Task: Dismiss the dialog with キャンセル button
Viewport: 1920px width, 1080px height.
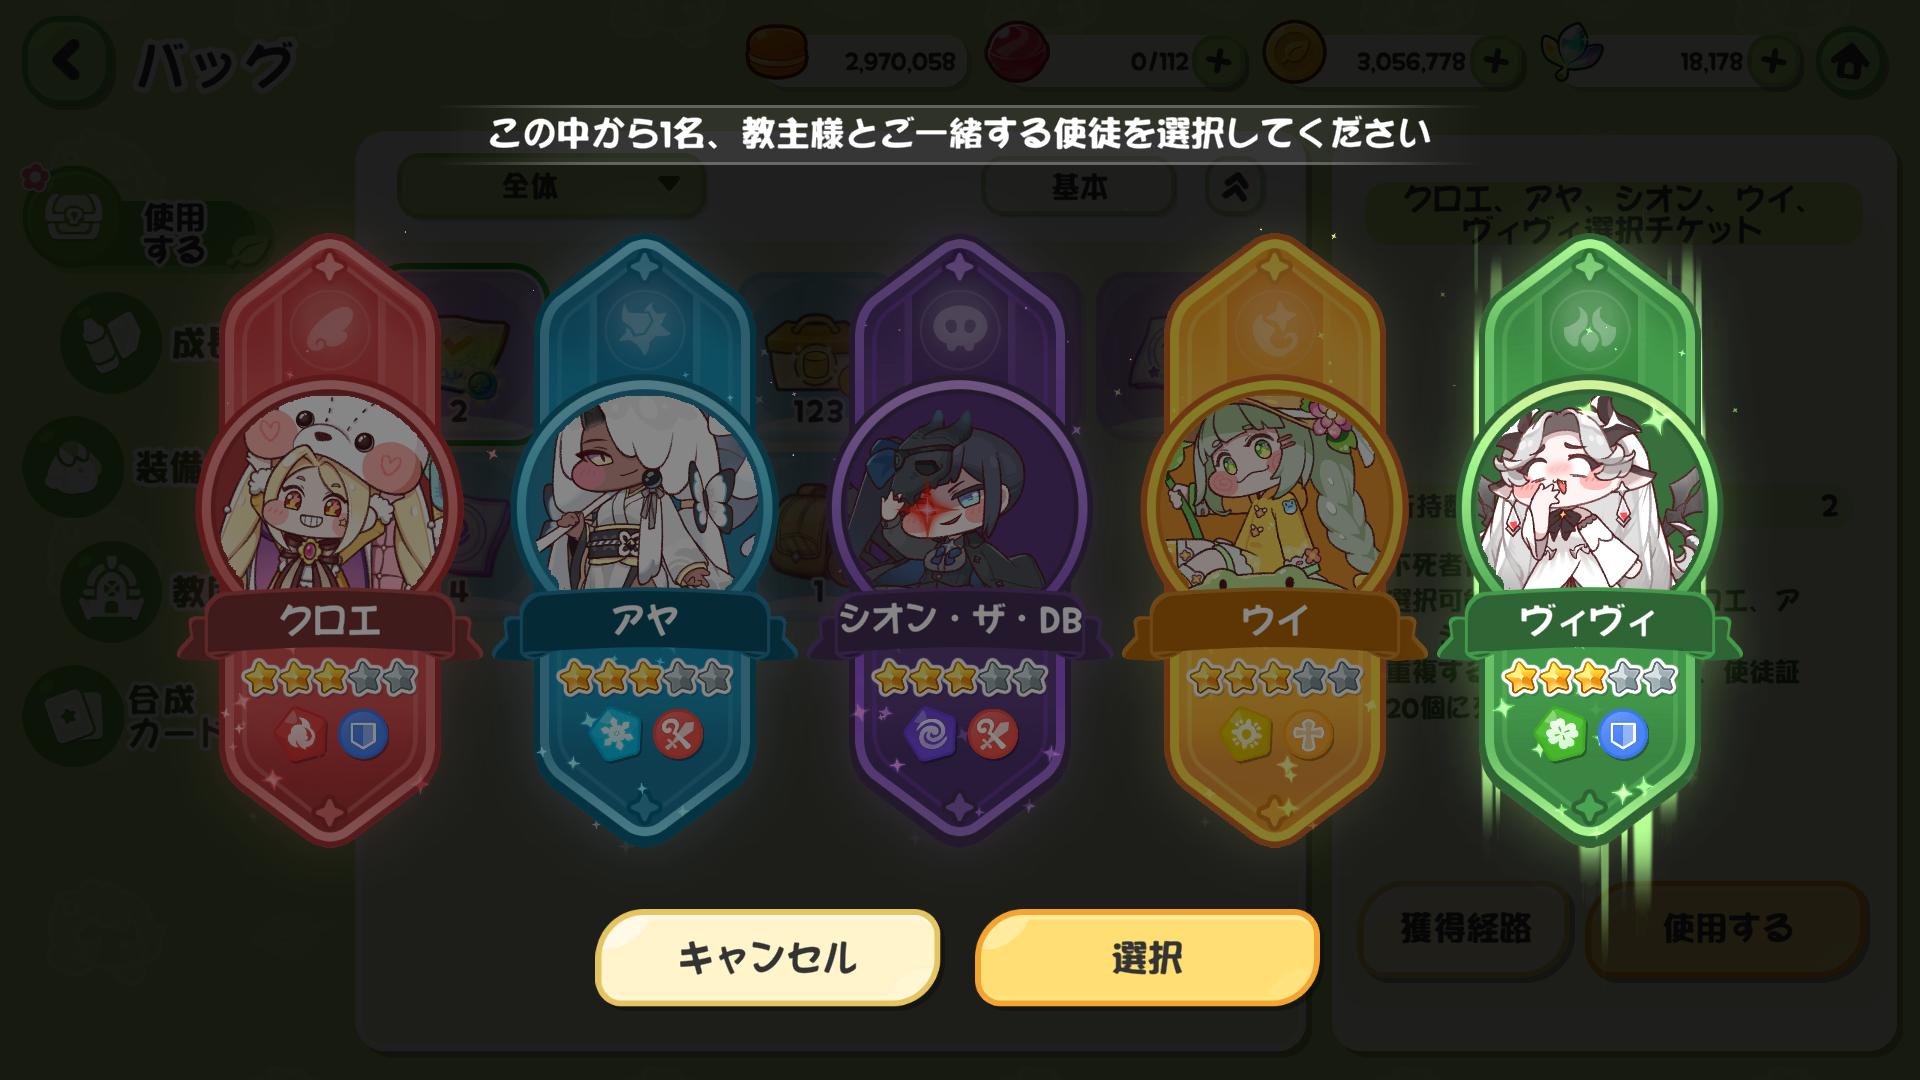Action: tap(767, 957)
